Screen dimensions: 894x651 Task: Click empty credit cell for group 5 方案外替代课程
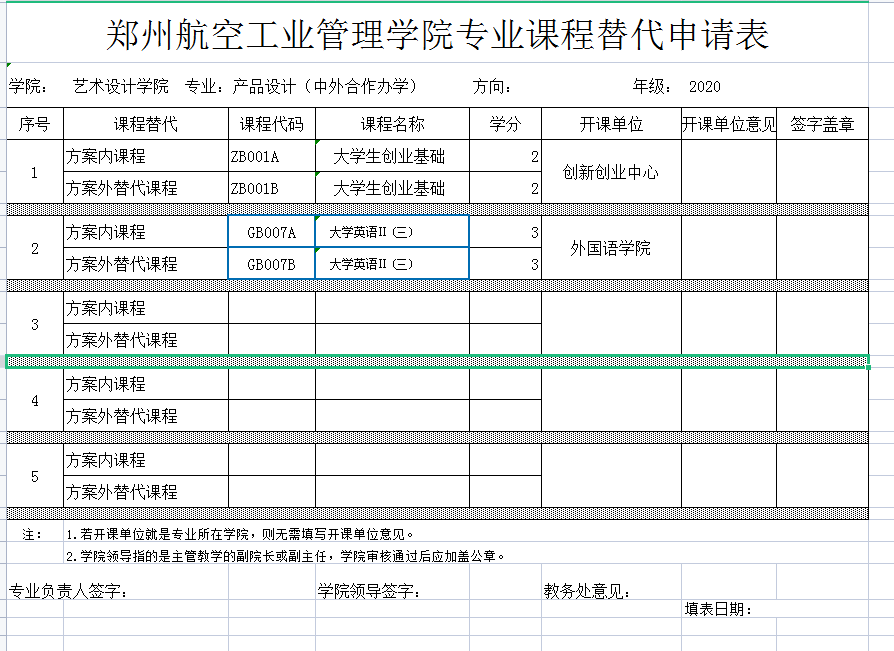[505, 491]
